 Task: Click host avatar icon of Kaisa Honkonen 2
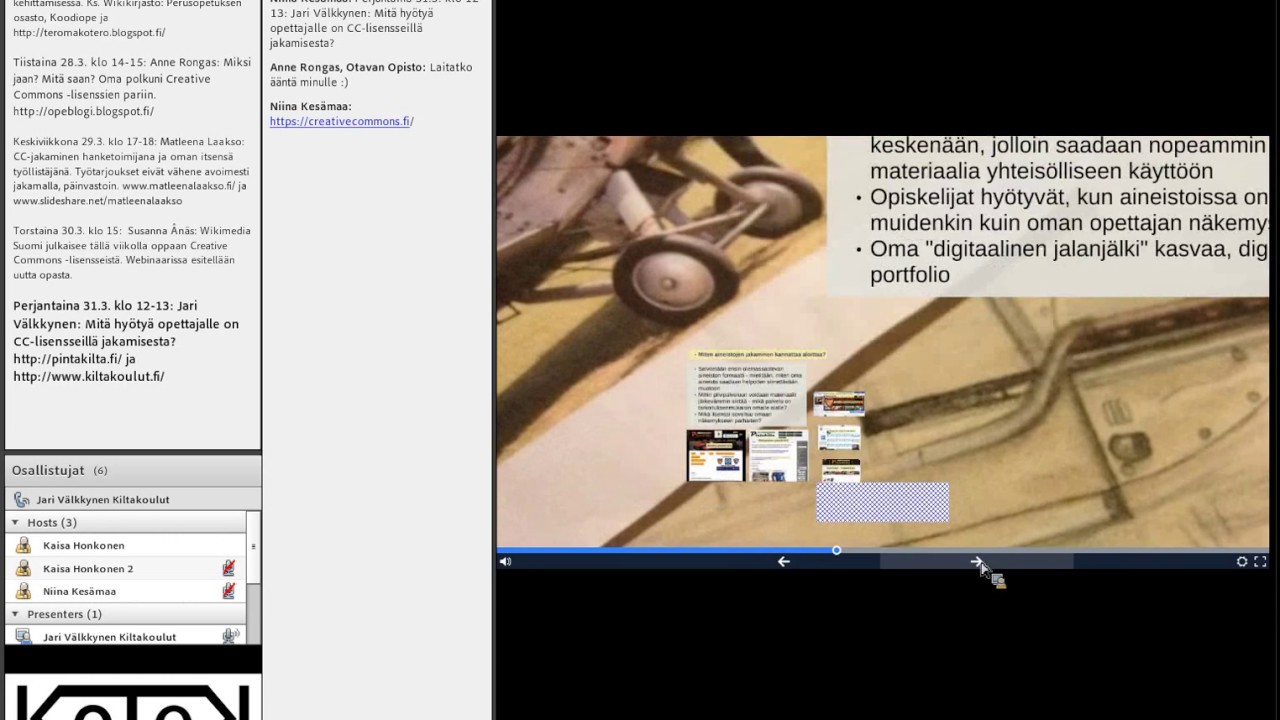pos(23,568)
